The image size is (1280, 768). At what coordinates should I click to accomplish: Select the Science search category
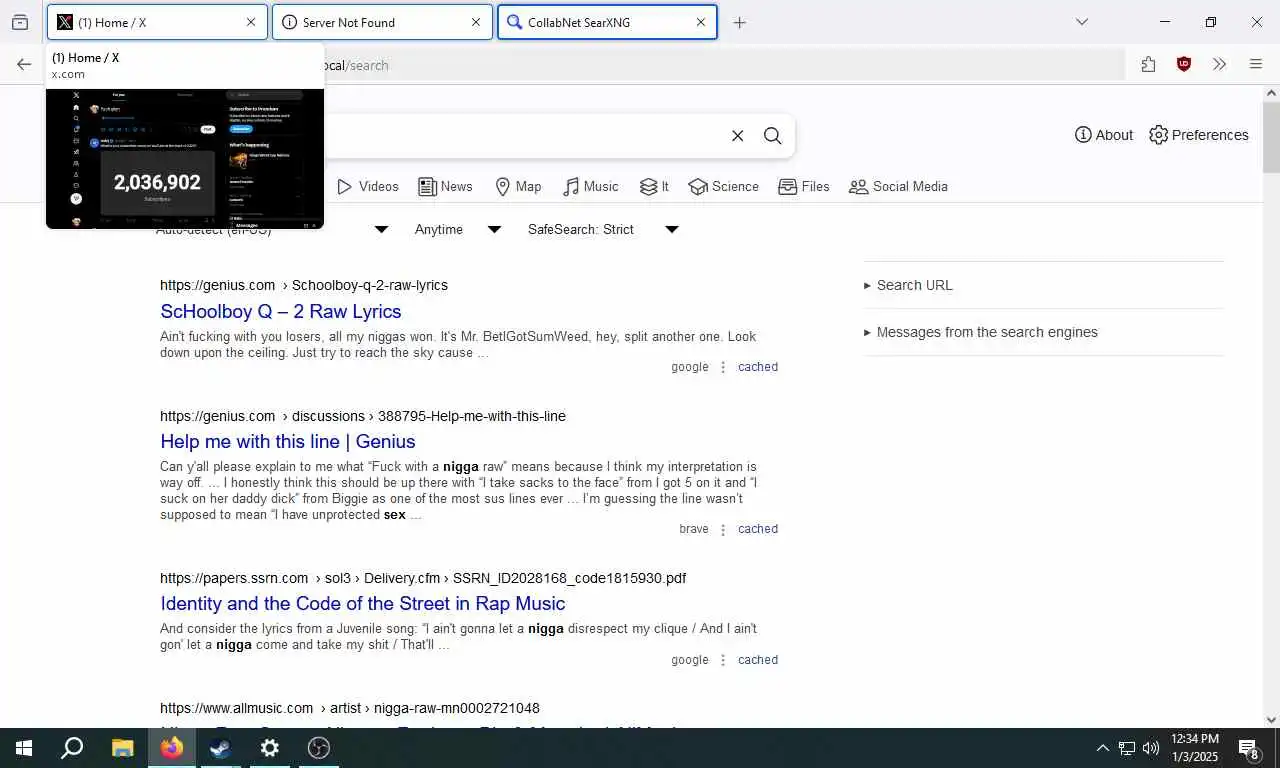[x=723, y=186]
